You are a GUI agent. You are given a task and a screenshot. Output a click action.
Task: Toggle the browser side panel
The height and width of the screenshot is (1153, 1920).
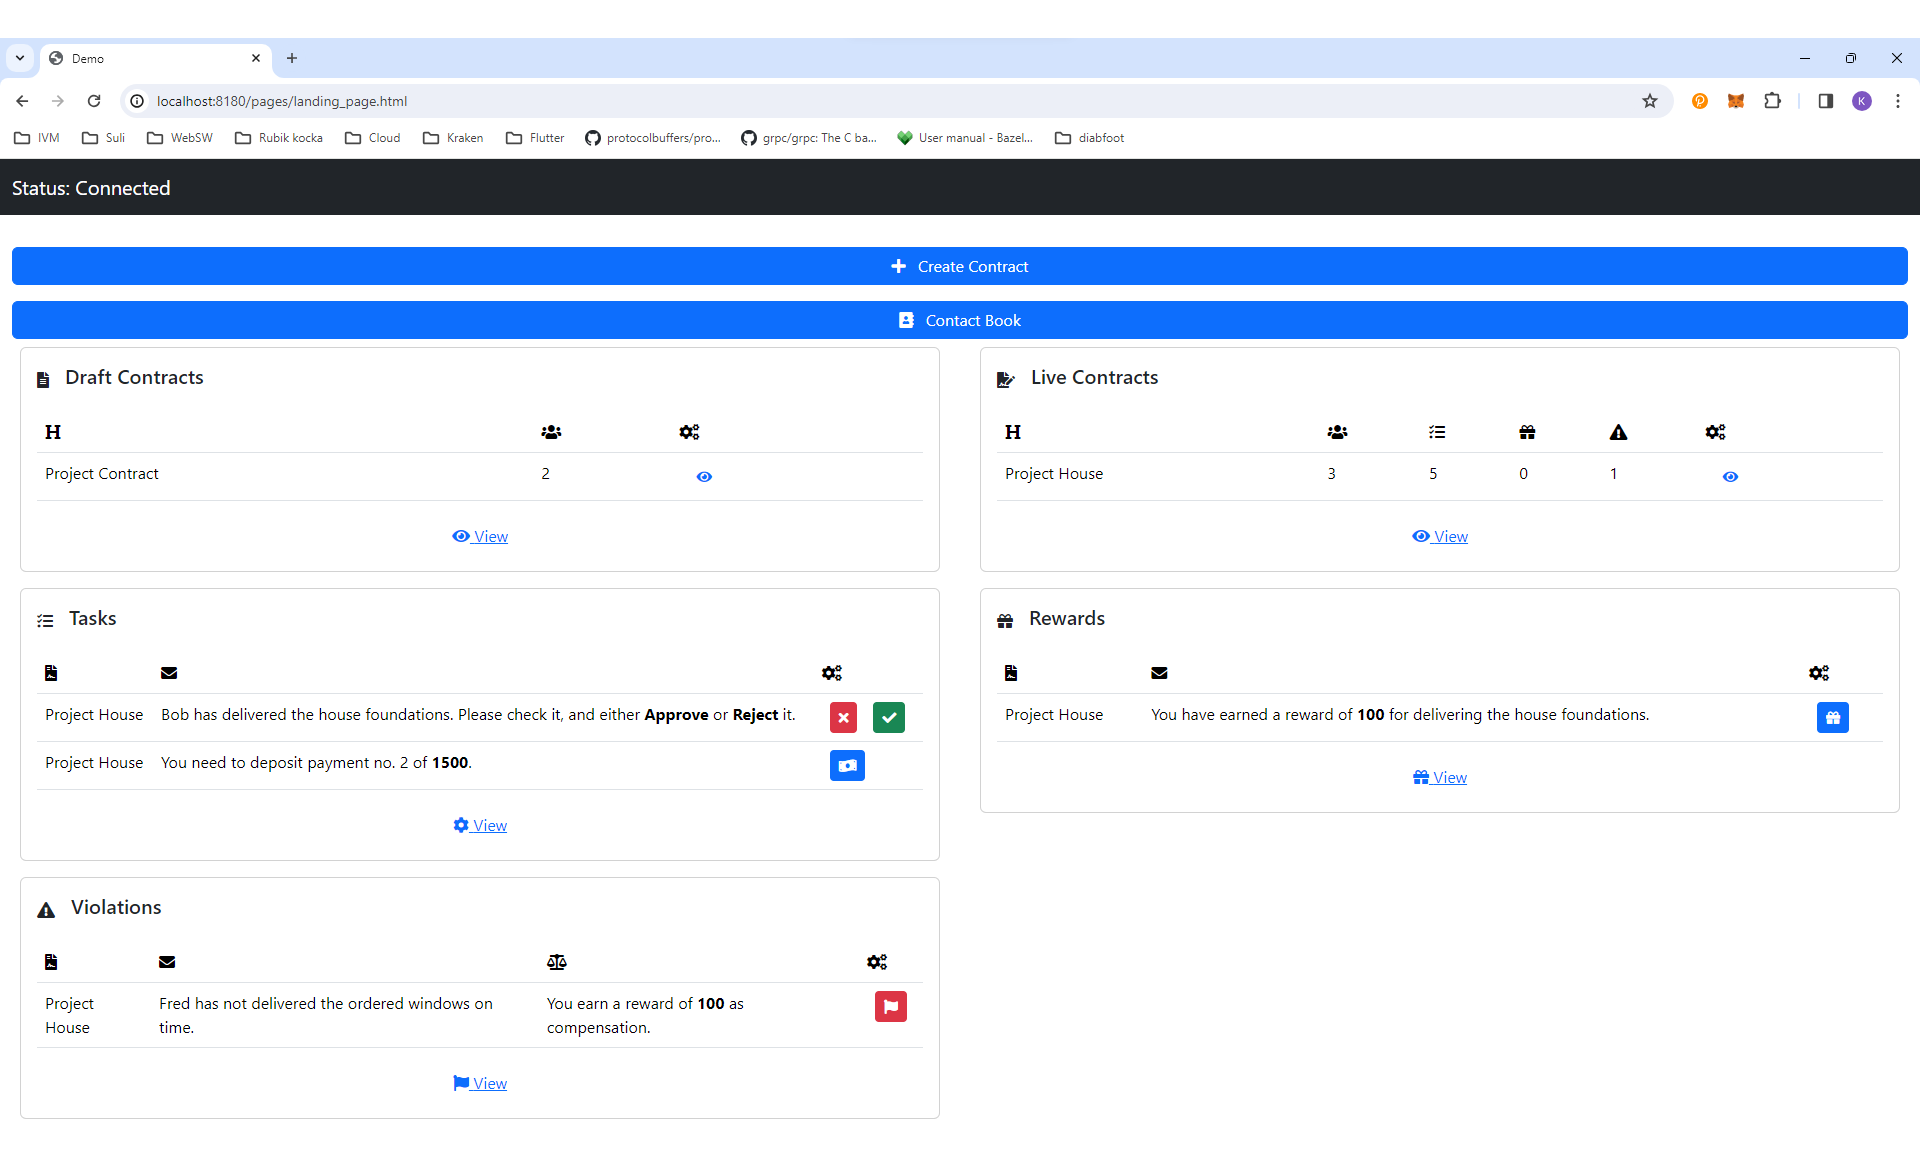1825,101
